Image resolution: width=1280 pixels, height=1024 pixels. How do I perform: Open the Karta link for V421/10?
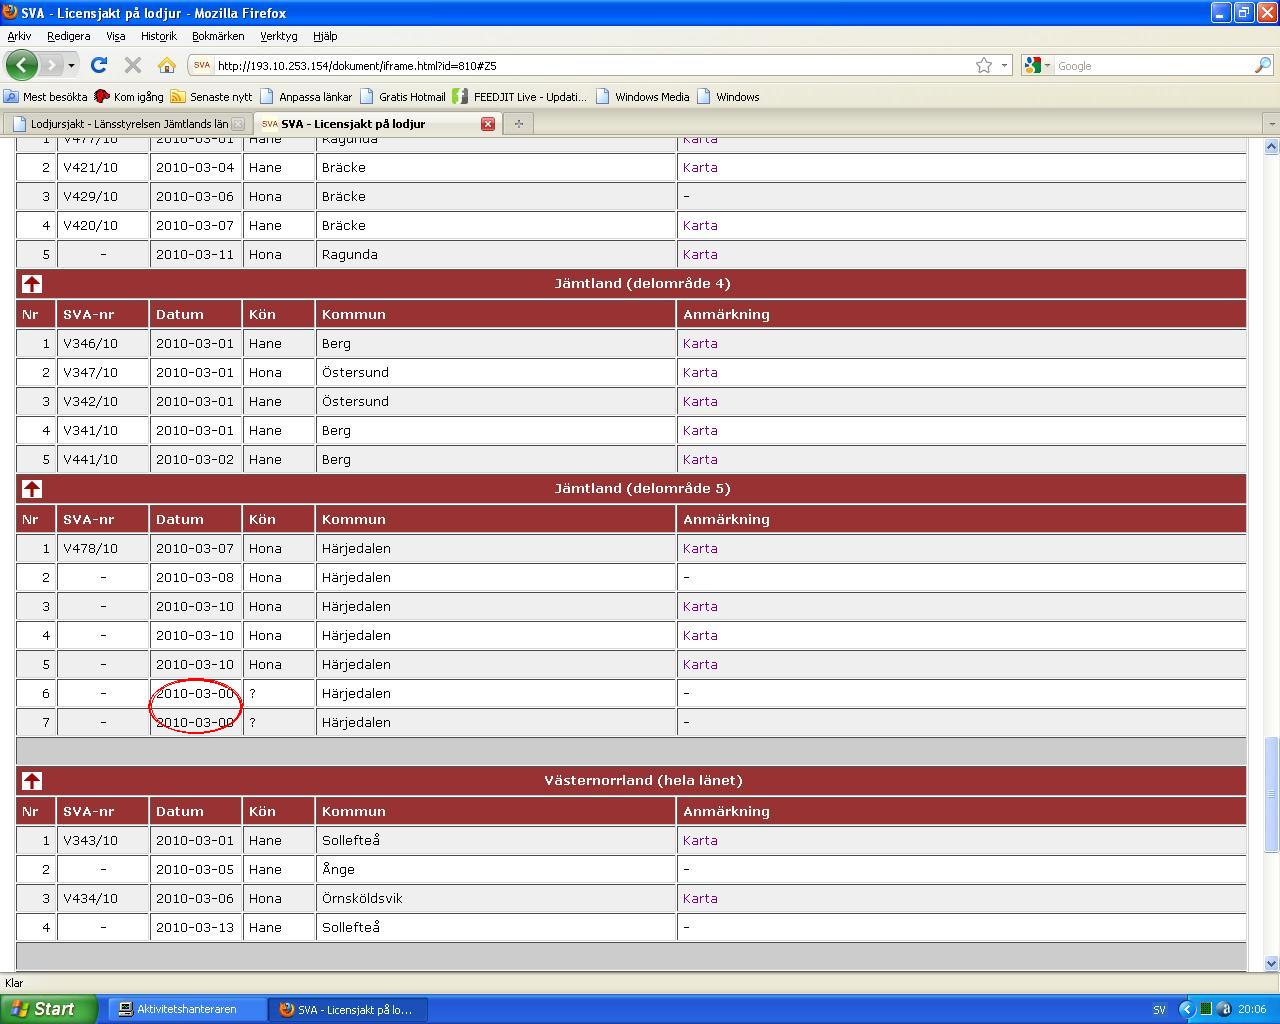click(700, 168)
